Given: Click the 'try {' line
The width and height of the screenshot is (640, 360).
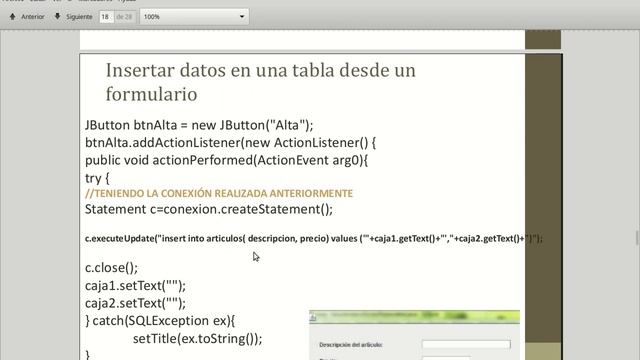Looking at the screenshot, I should click(x=97, y=178).
